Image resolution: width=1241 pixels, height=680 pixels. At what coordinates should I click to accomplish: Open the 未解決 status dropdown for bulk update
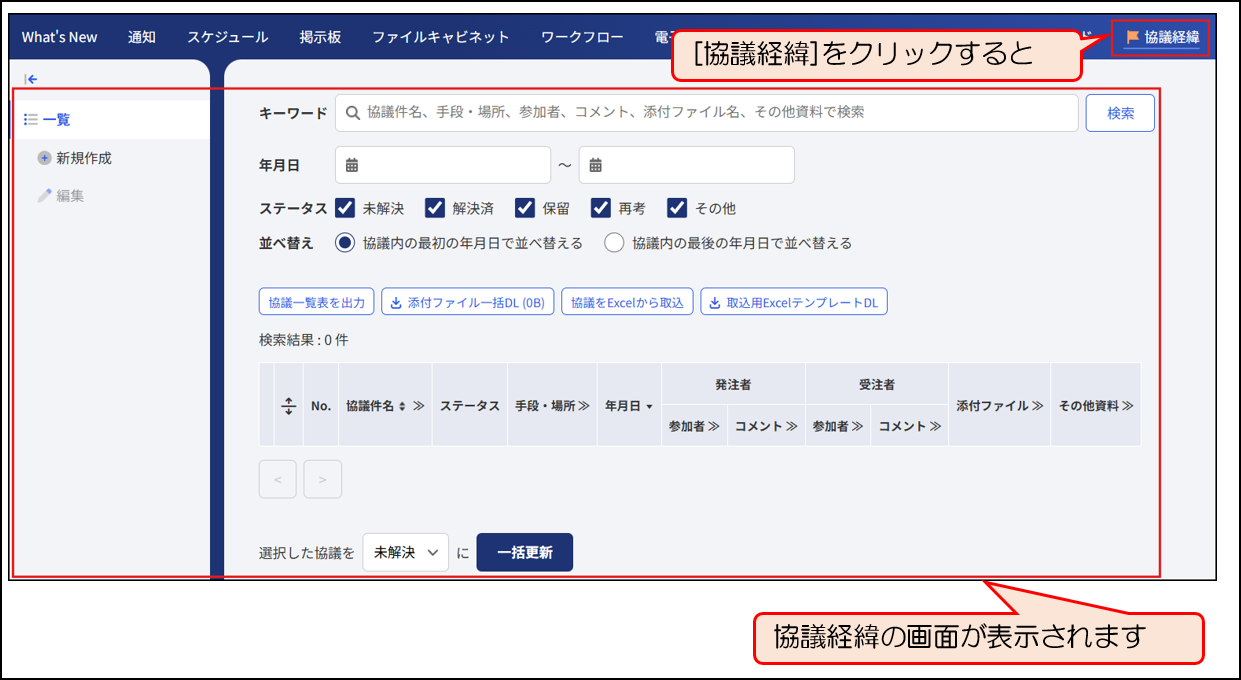406,552
